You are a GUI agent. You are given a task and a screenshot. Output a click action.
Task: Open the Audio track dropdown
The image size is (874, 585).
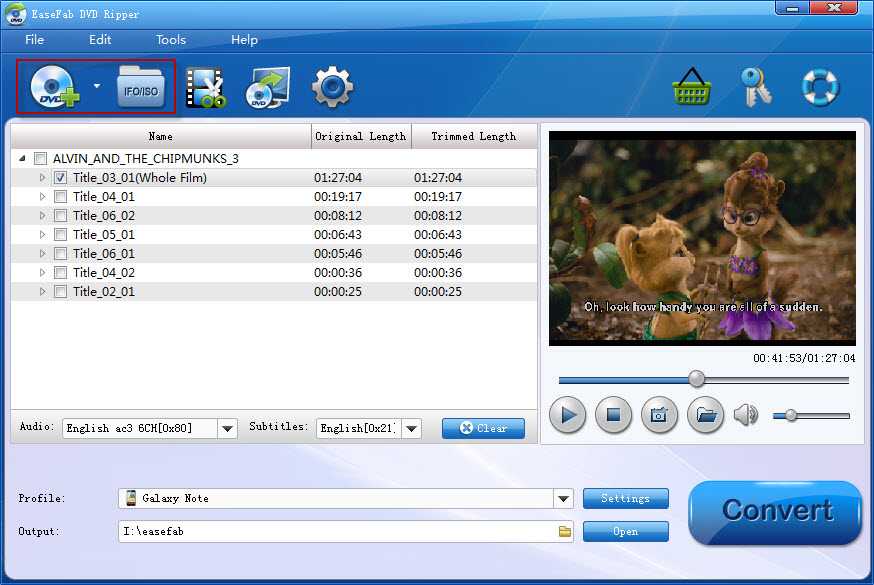(x=227, y=428)
